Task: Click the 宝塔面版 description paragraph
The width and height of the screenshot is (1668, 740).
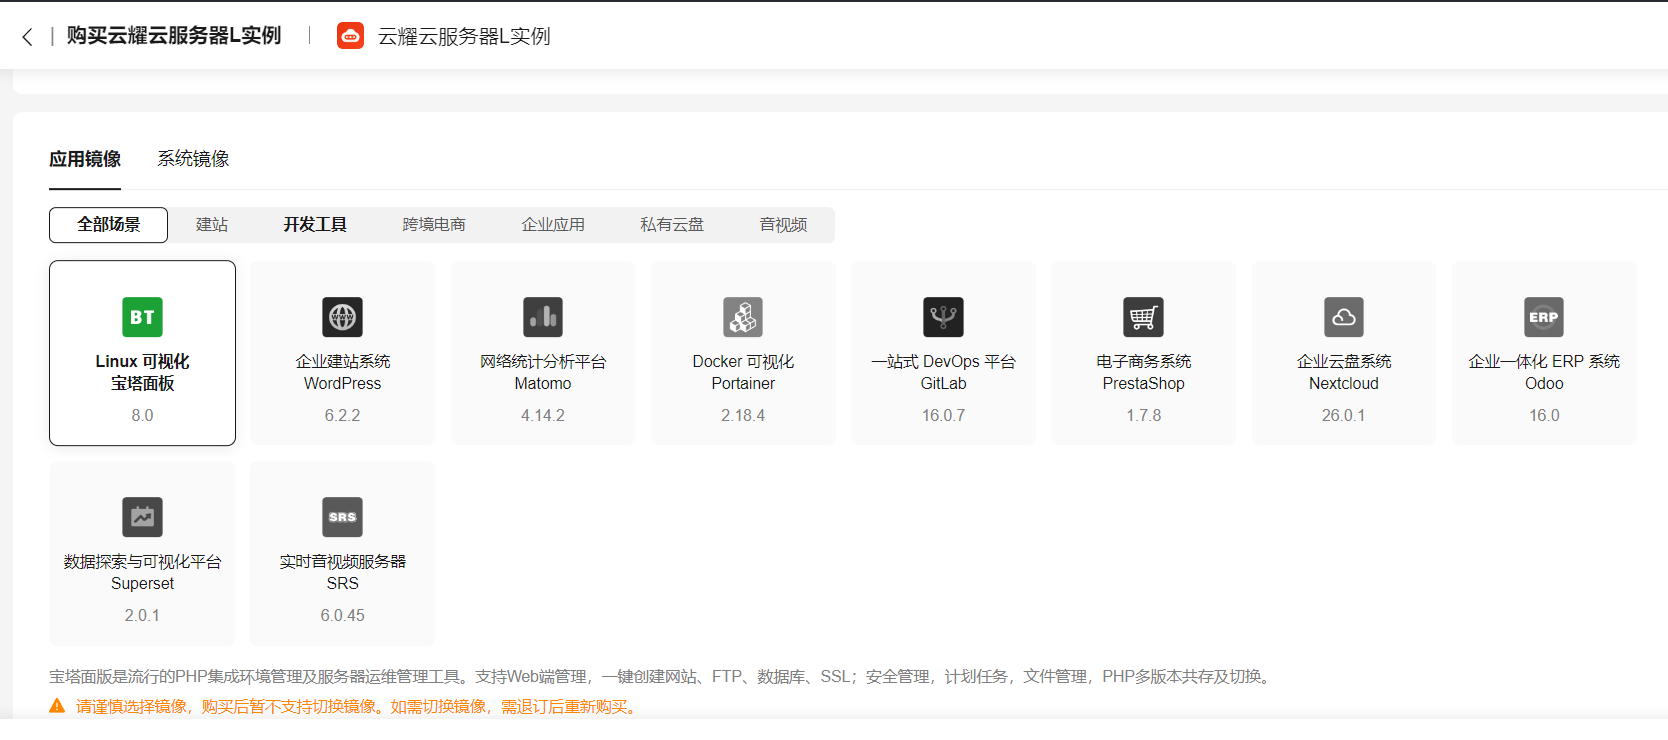Action: (663, 677)
